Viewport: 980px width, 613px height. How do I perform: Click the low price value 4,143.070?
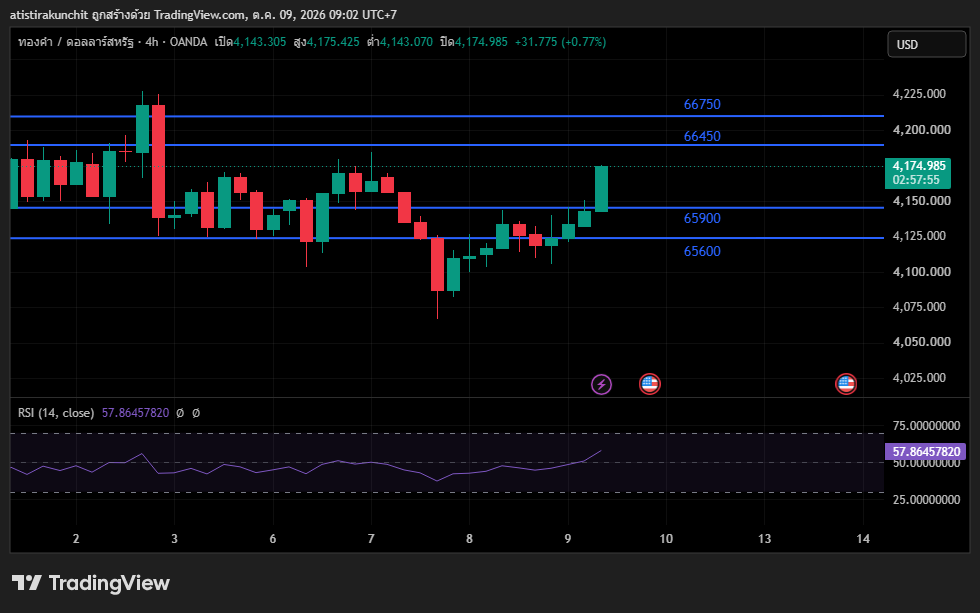[x=406, y=42]
